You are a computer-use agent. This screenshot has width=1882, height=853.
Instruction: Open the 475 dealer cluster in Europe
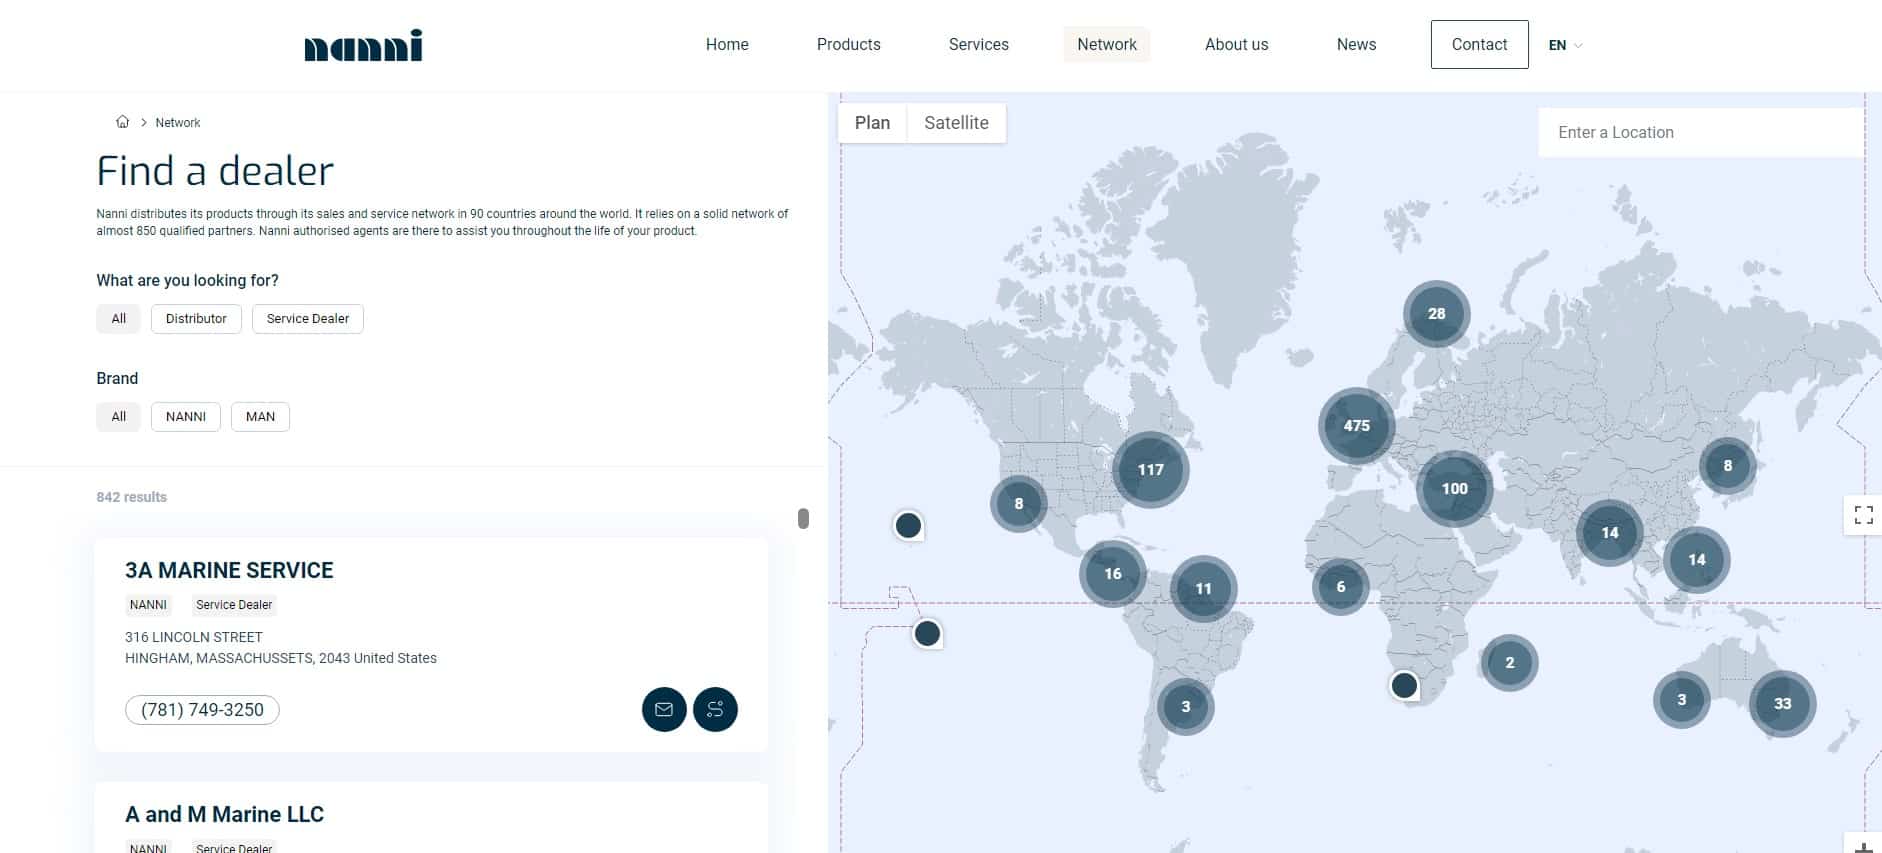[x=1356, y=425]
